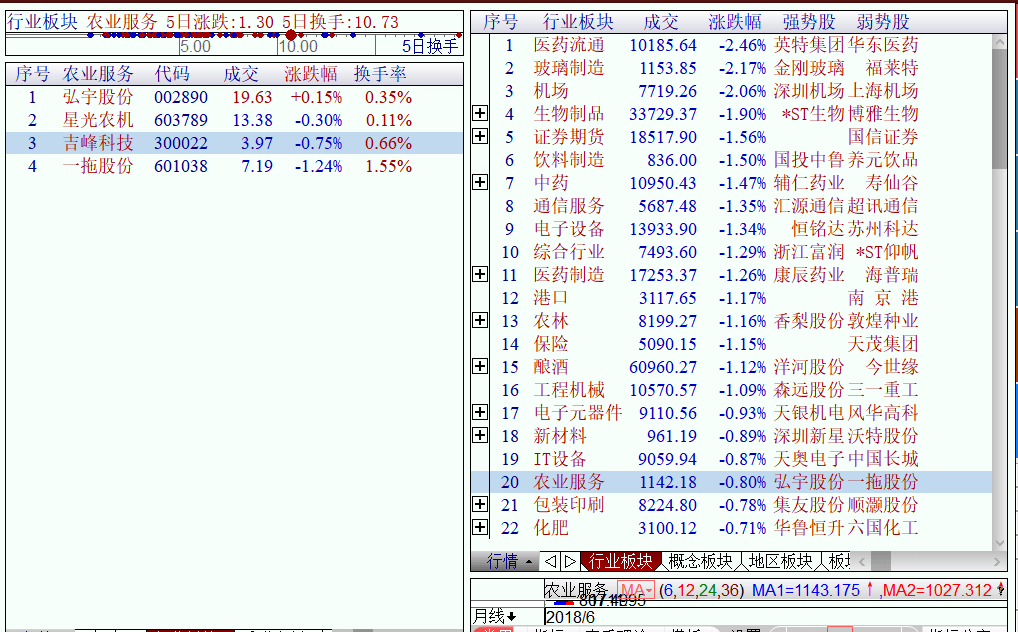This screenshot has height=632, width=1018.
Task: Sort sector list by 弱势股 column
Action: pos(882,22)
